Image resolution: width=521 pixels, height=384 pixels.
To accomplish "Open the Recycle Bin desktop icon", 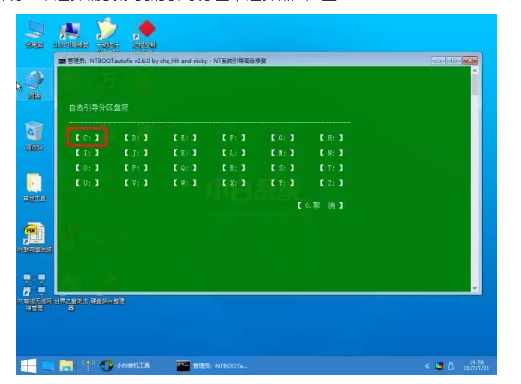I will coord(34,136).
